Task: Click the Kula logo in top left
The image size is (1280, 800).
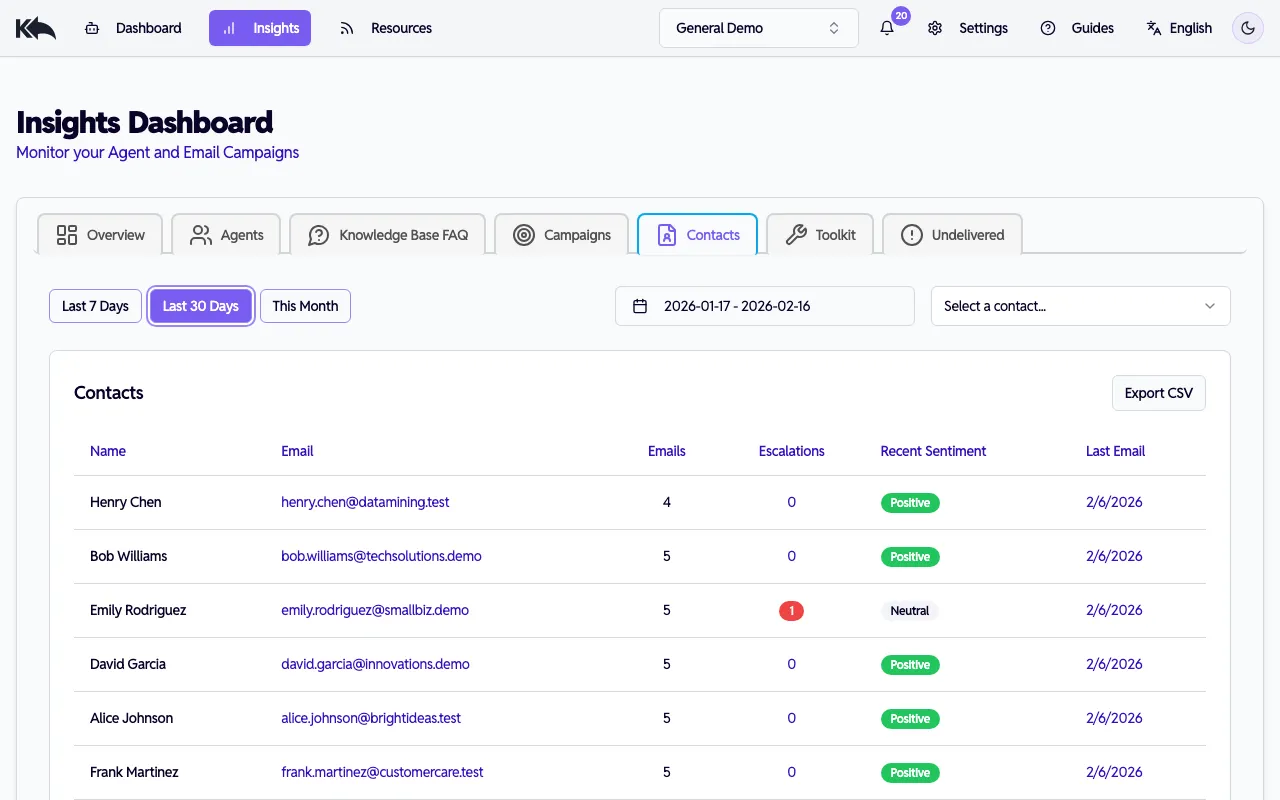Action: pos(35,27)
